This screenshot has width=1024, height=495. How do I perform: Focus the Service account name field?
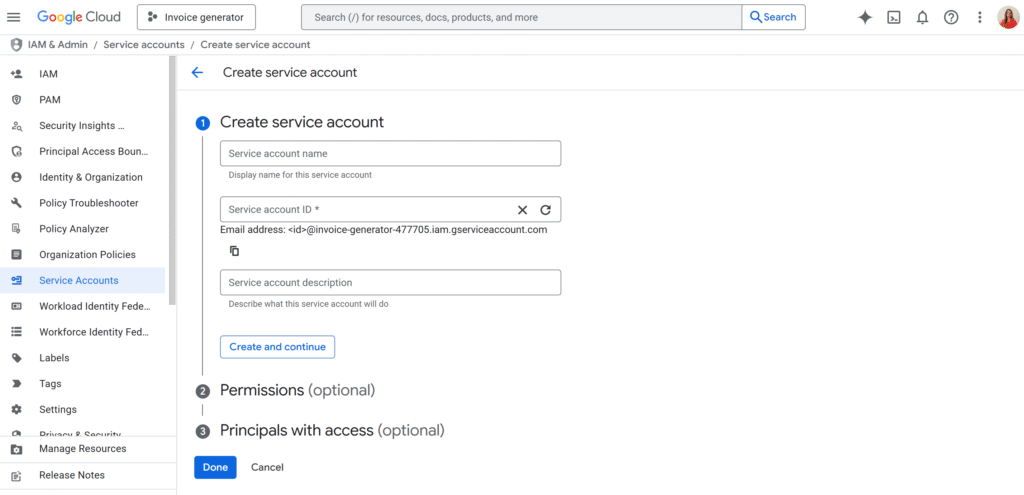pyautogui.click(x=390, y=154)
